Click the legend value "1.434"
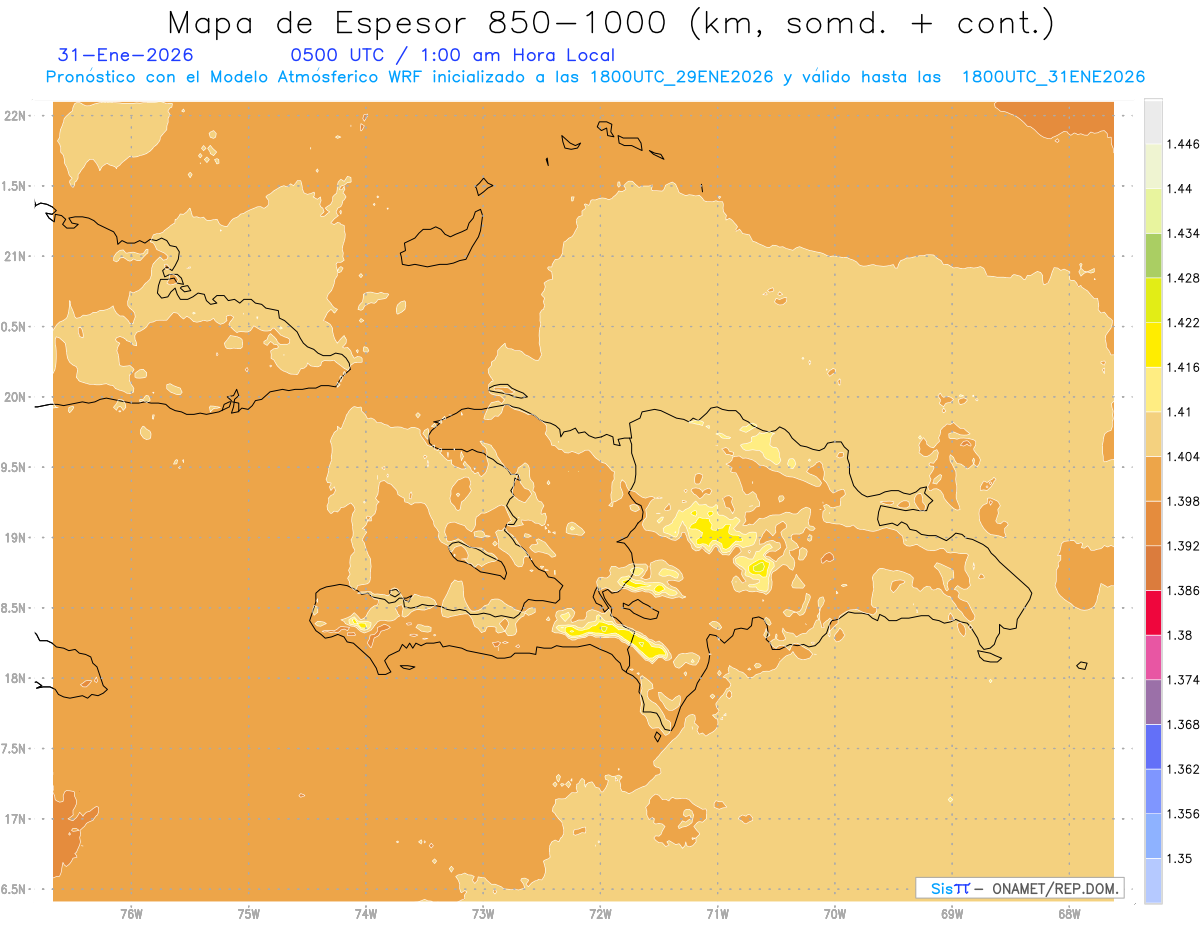 coord(1184,233)
